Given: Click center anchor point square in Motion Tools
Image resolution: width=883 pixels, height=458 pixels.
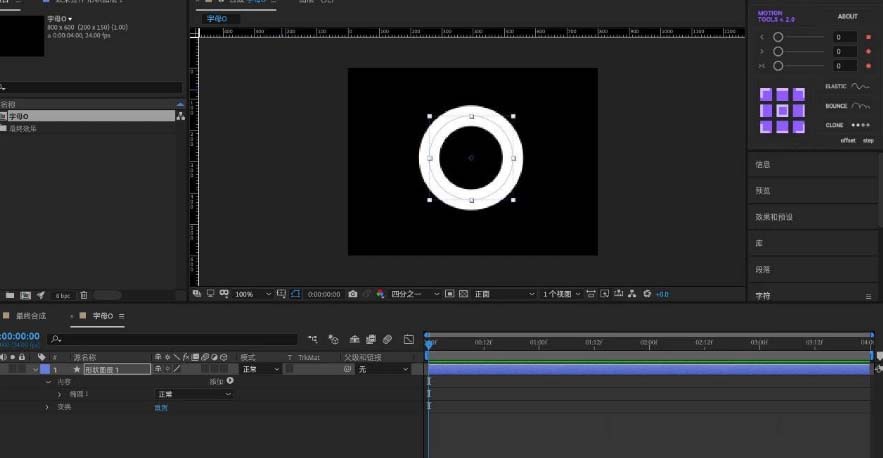Looking at the screenshot, I should (782, 109).
